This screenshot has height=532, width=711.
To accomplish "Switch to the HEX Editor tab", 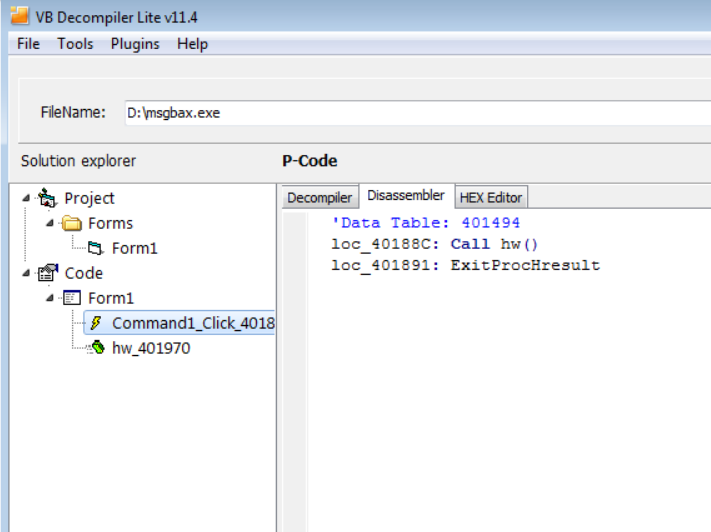I will pos(490,198).
